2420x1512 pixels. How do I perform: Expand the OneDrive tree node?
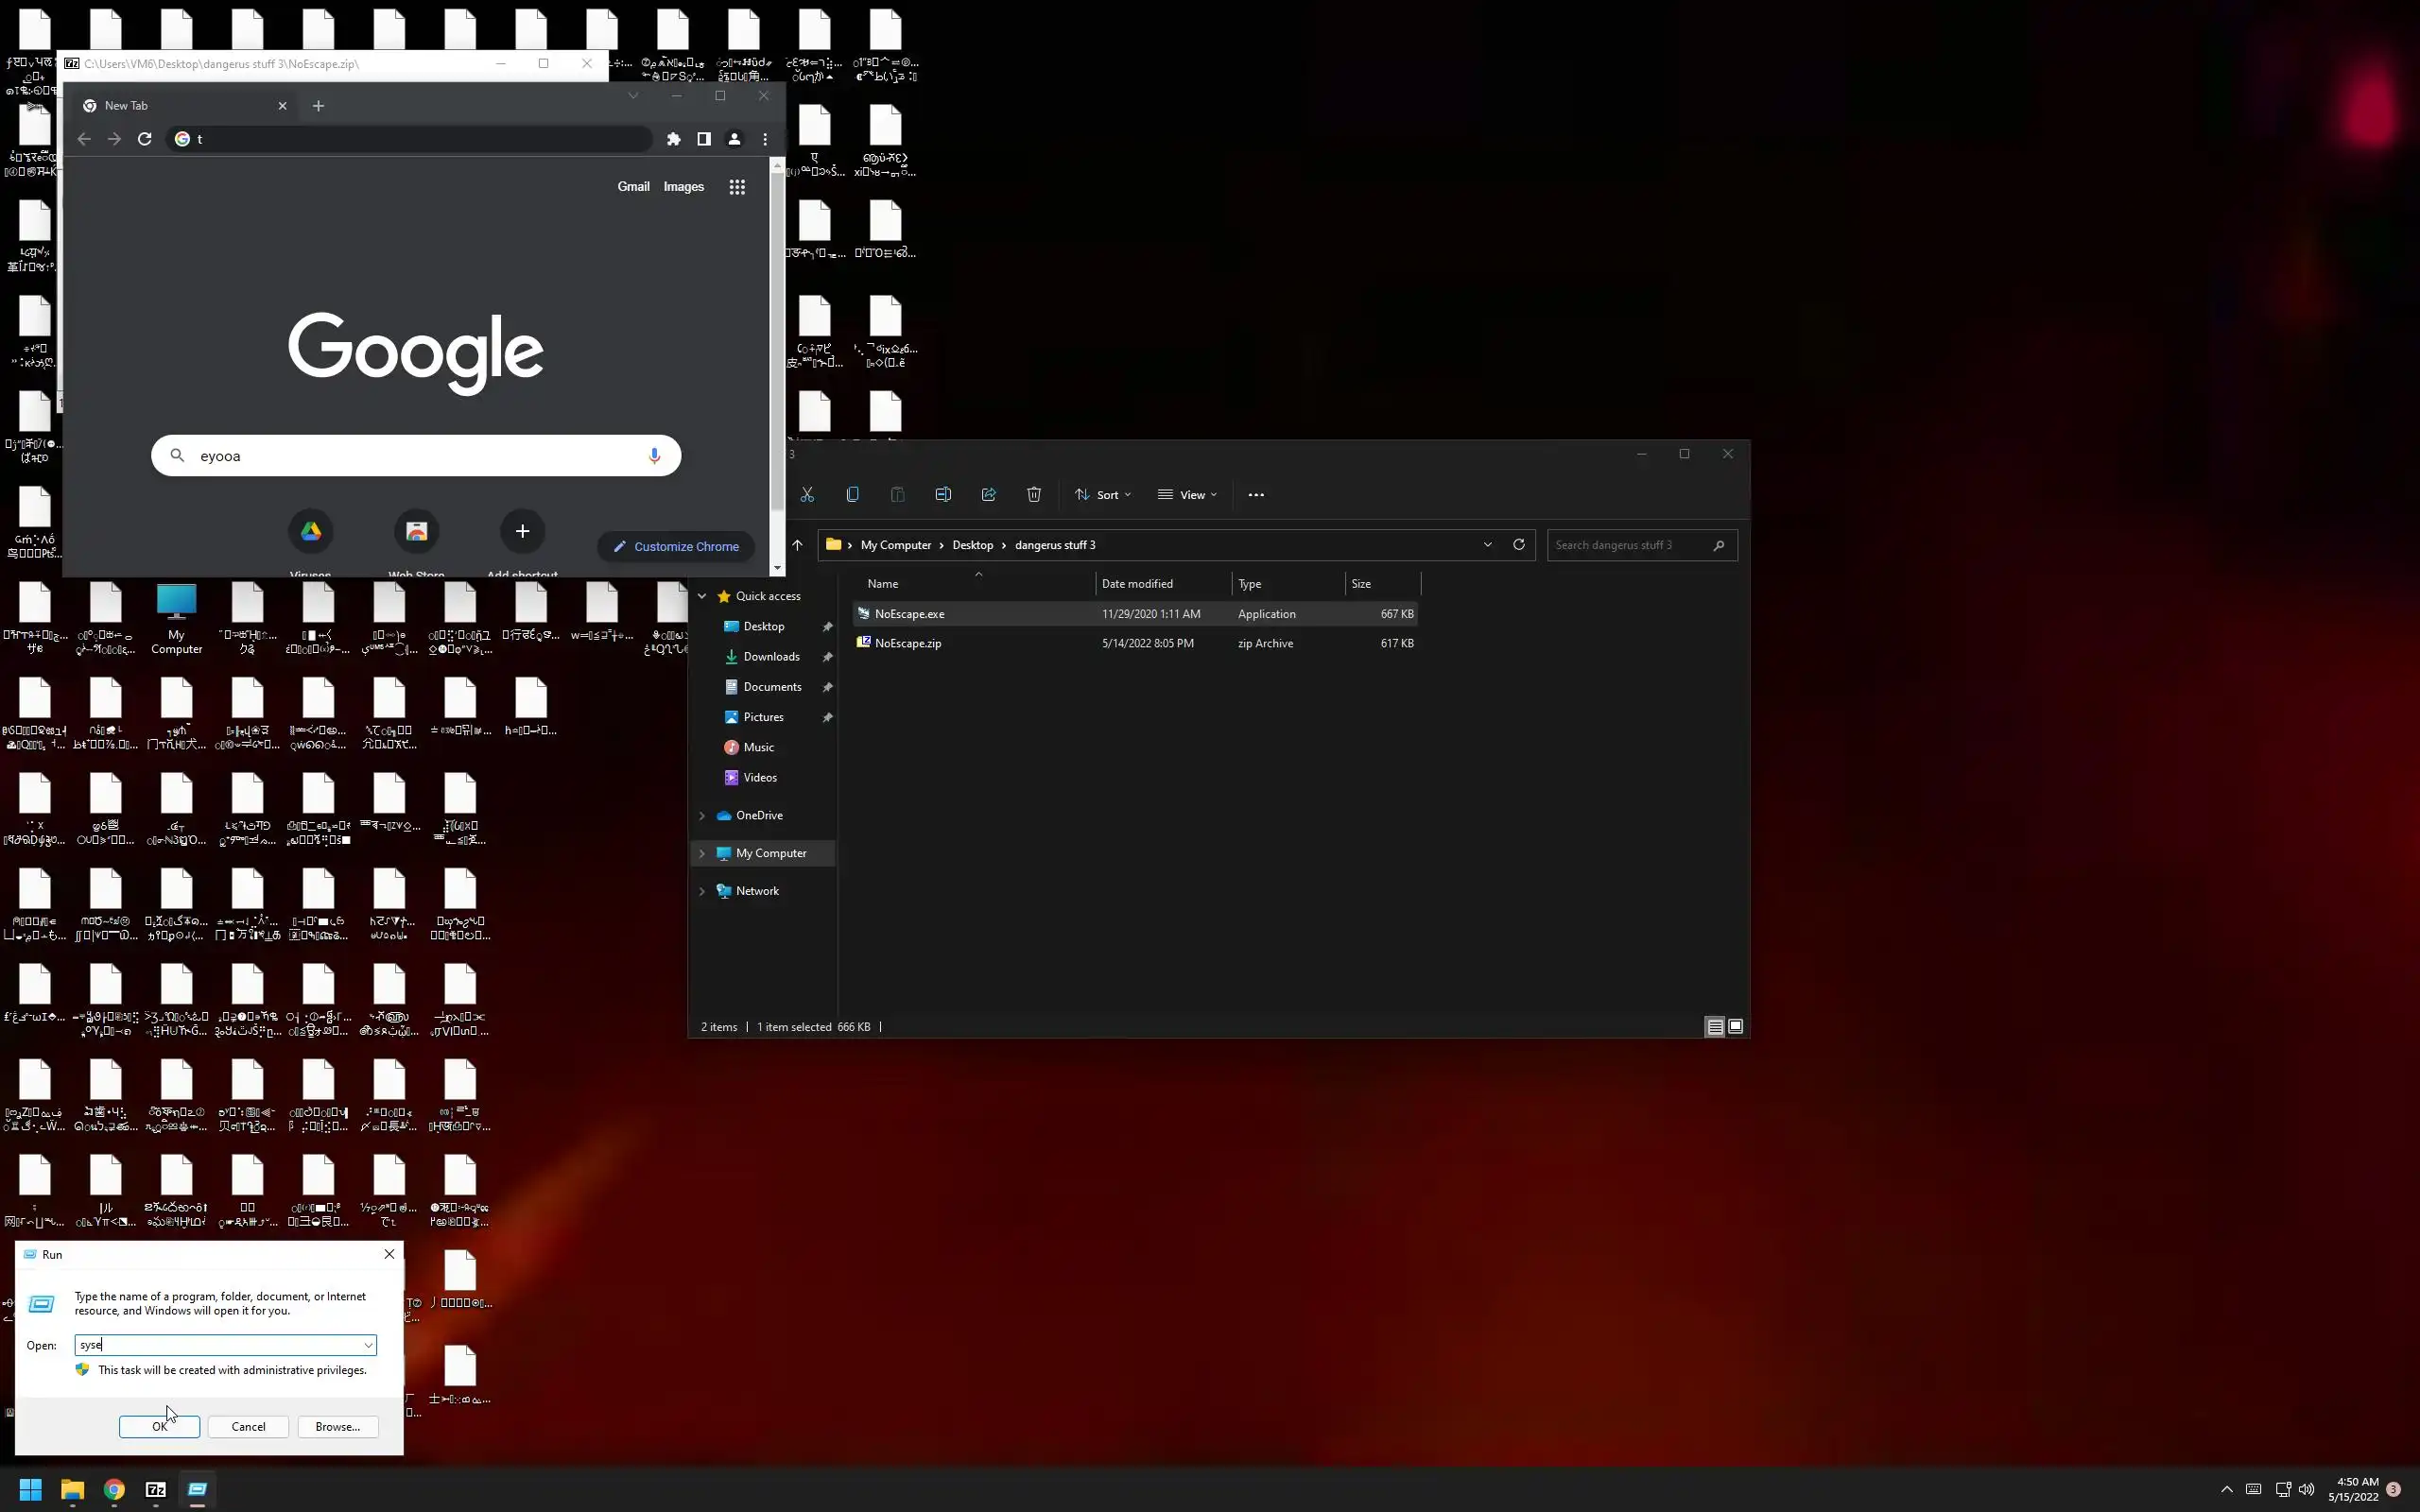point(702,816)
